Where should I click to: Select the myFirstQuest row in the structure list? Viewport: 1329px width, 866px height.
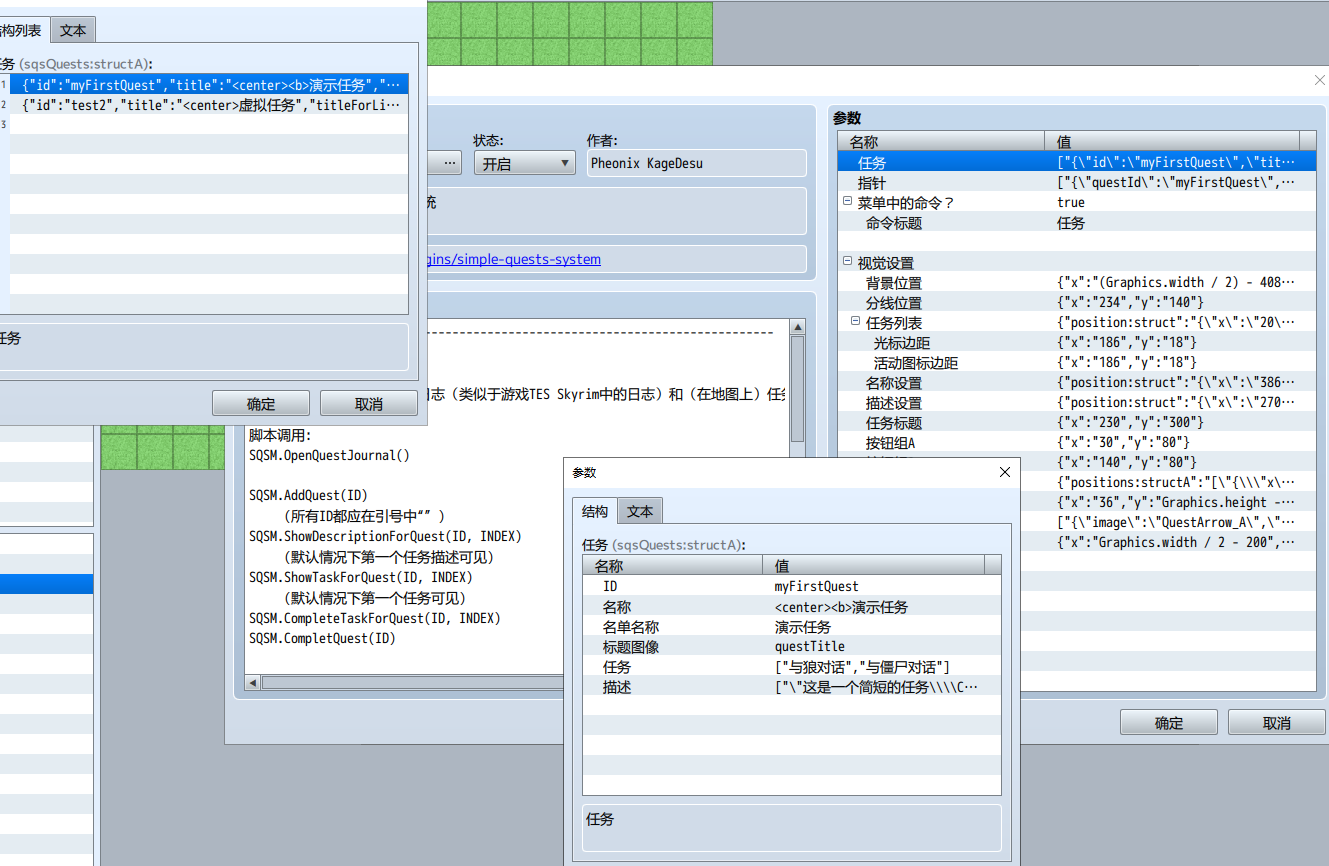pos(209,84)
